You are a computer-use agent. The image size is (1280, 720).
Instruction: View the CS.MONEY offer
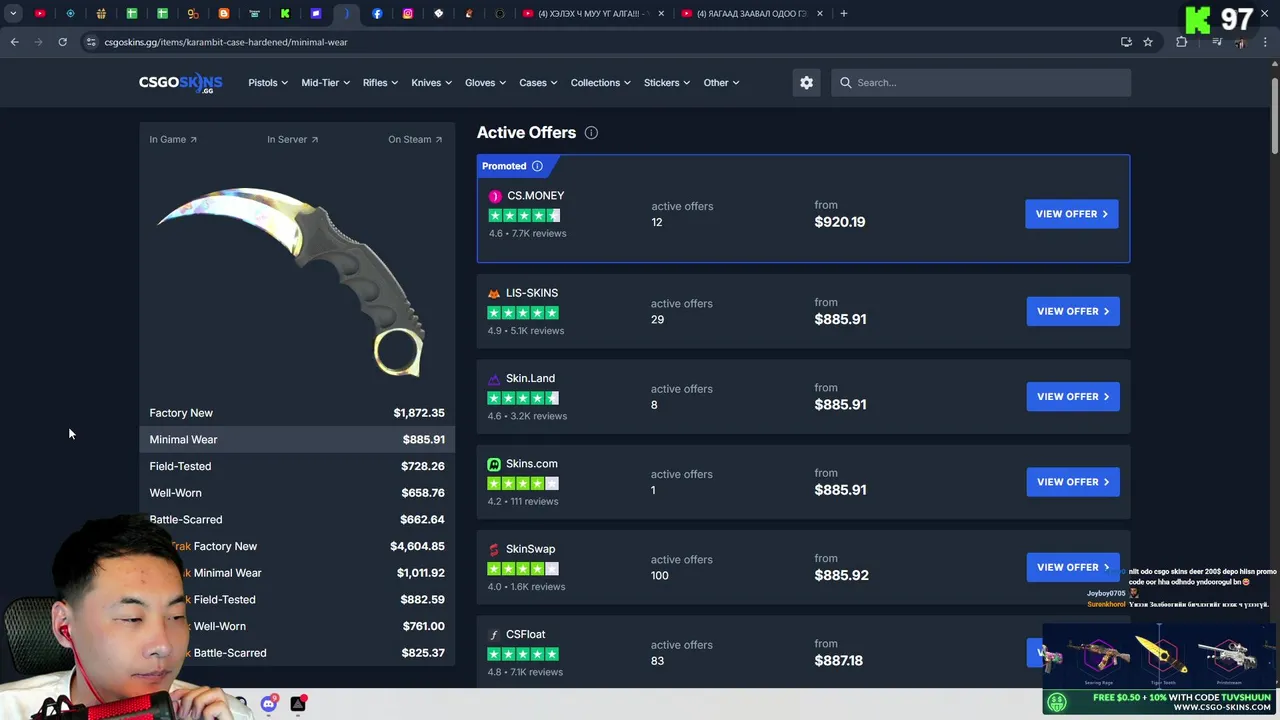coord(1072,214)
